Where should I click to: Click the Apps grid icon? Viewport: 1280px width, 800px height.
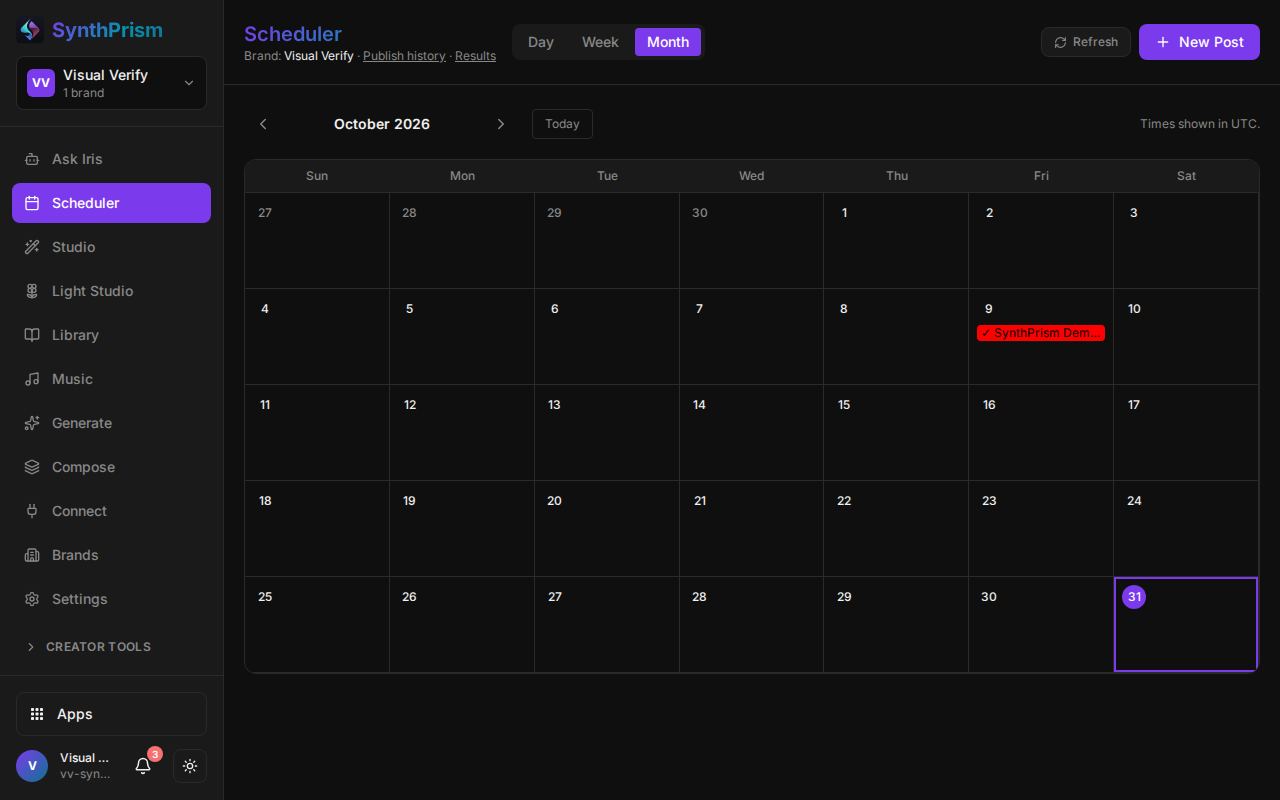click(37, 714)
